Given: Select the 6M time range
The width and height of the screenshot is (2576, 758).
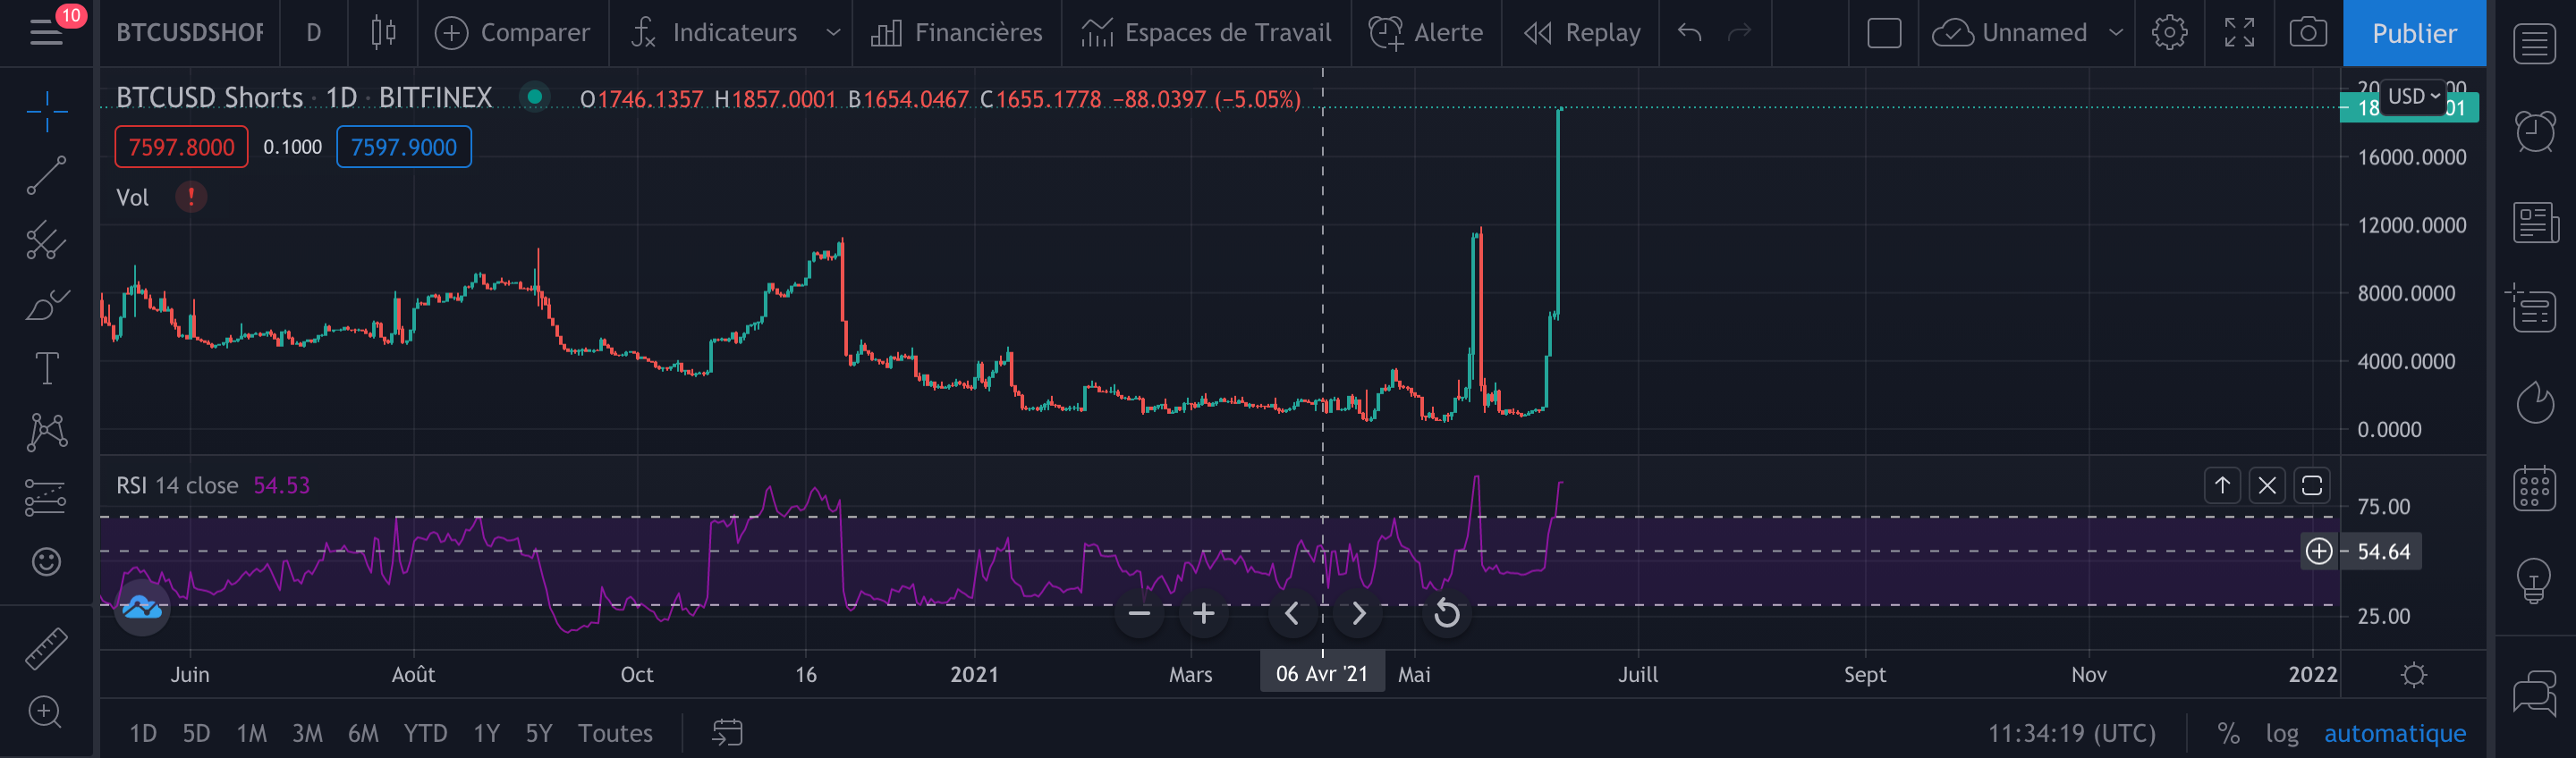Looking at the screenshot, I should pyautogui.click(x=362, y=733).
